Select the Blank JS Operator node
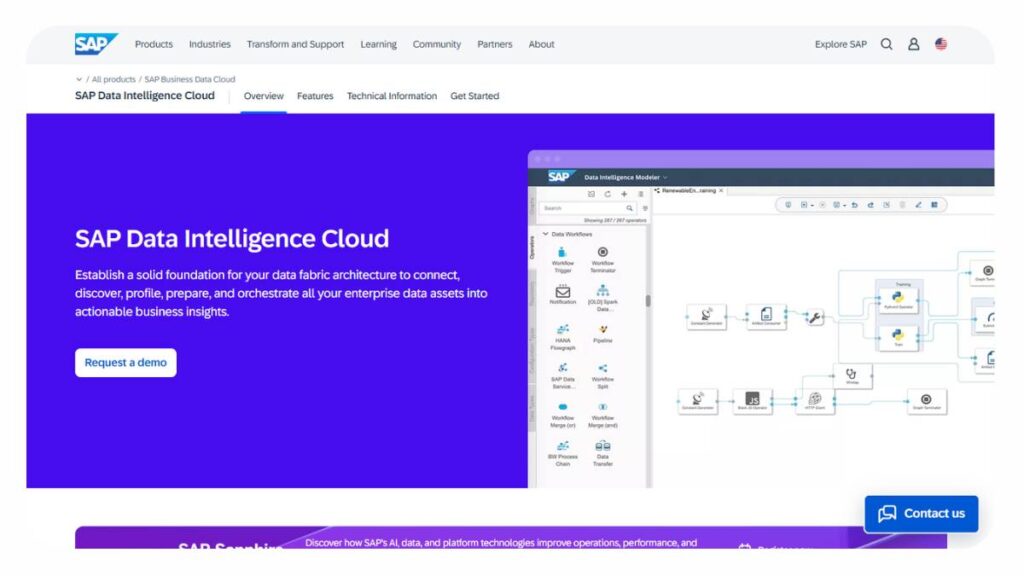This screenshot has height=576, width=1024. pos(752,400)
